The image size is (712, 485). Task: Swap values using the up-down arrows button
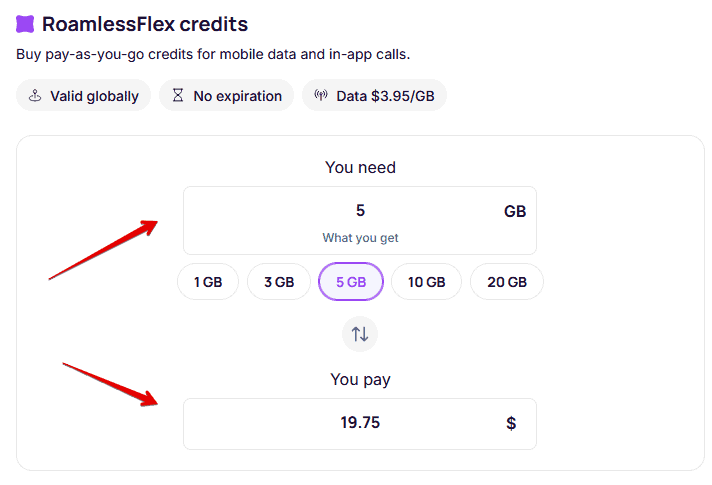(360, 334)
